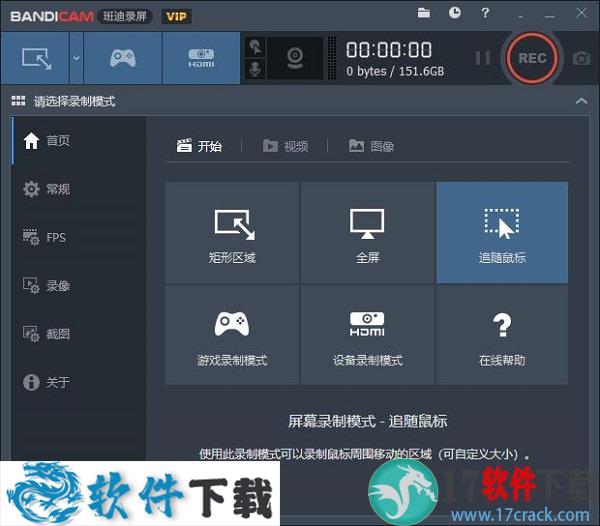
Task: Select screen recording mode in top toolbar
Action: coord(36,58)
